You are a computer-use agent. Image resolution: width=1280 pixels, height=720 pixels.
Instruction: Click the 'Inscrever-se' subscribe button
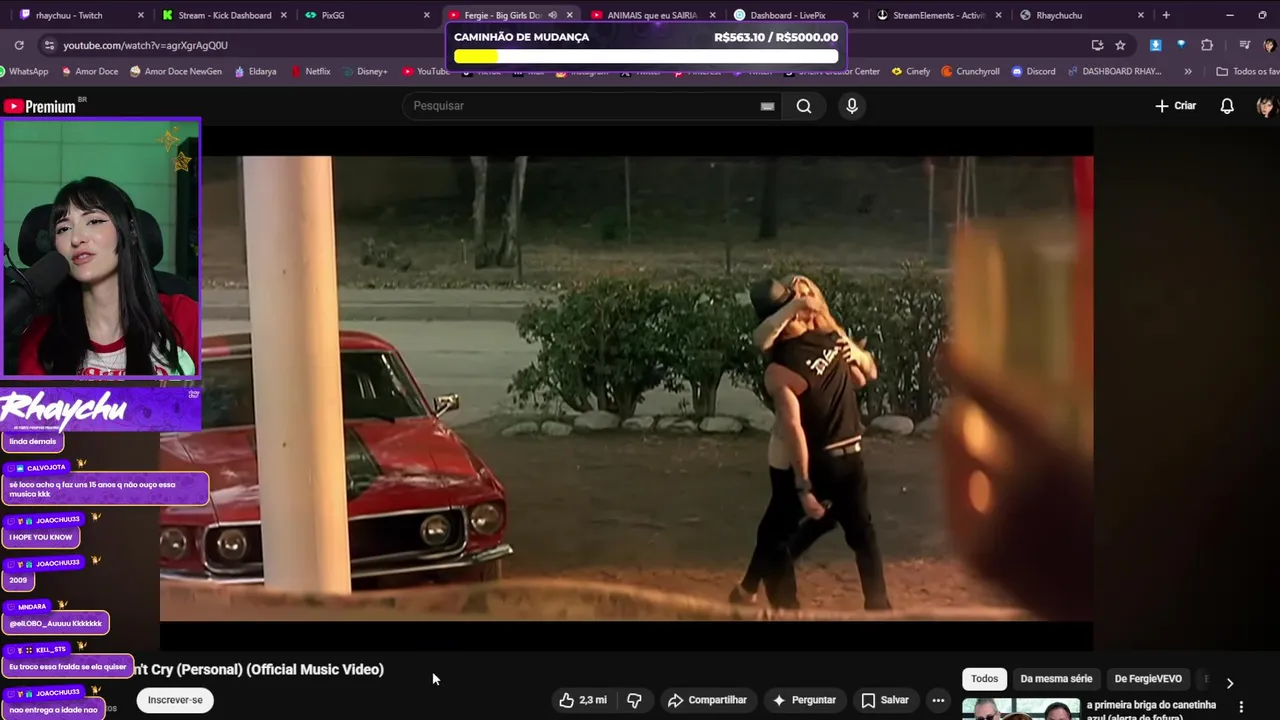(175, 700)
